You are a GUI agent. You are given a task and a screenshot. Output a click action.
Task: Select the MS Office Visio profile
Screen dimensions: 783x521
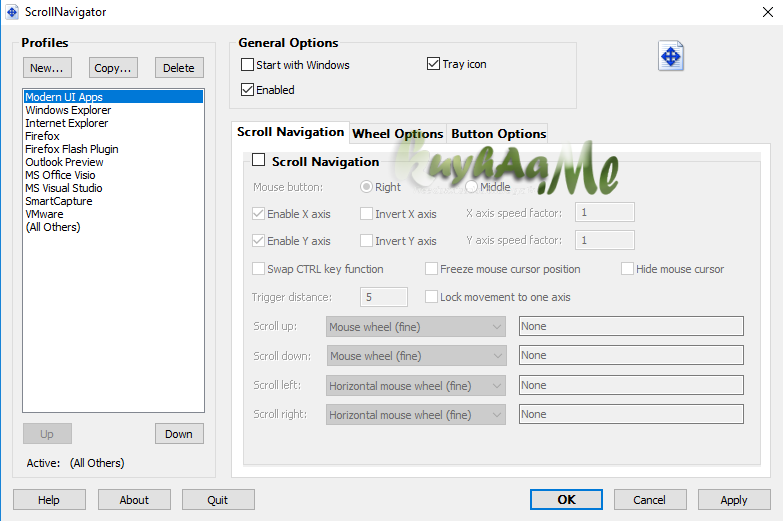click(113, 175)
